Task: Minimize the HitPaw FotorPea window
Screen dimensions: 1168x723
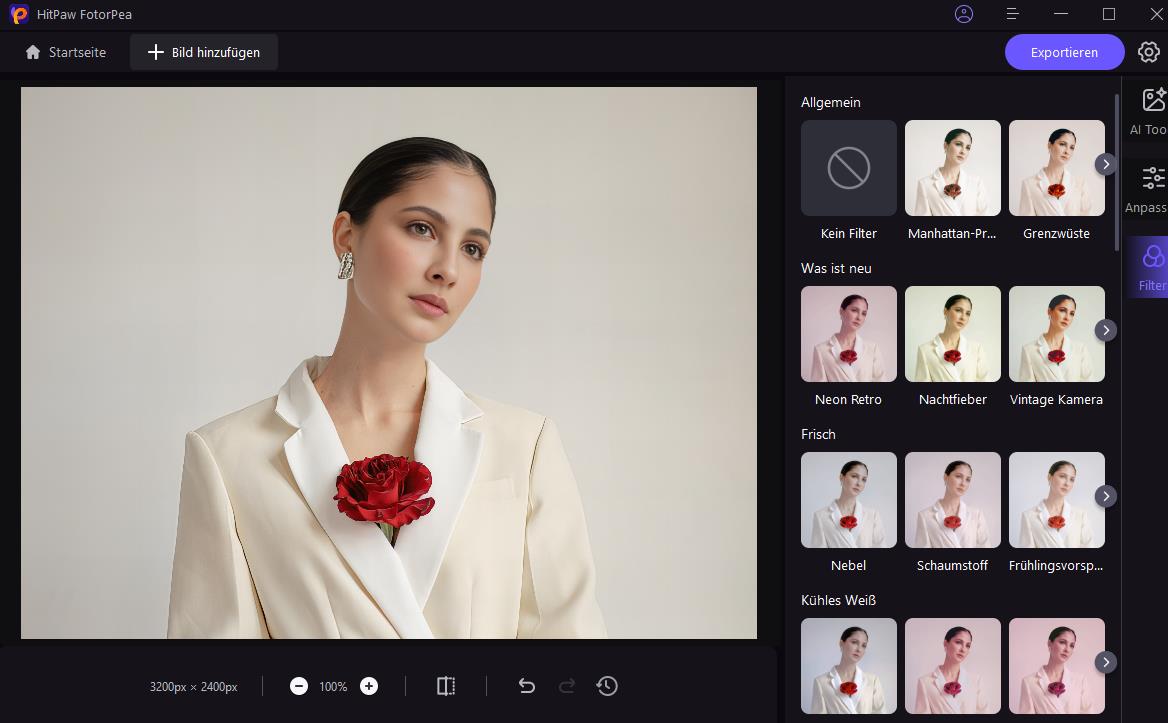Action: pos(1061,14)
